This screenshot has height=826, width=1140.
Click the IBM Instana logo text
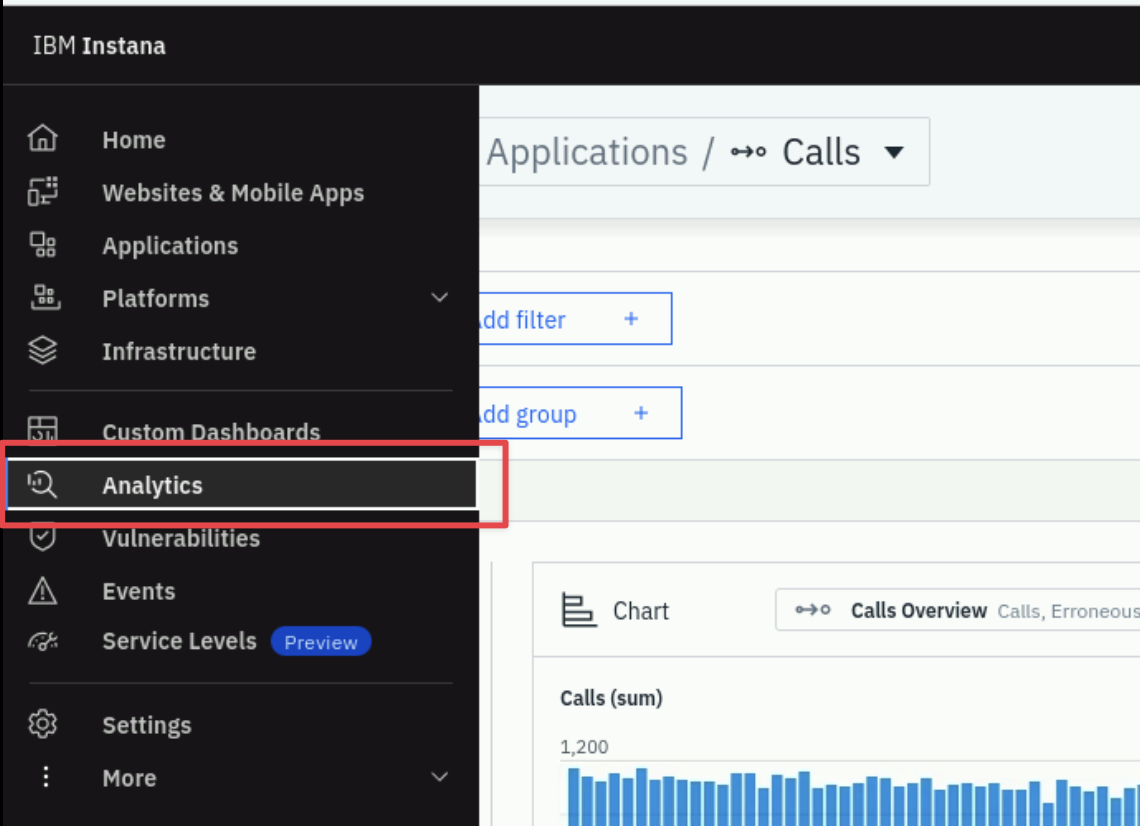(99, 46)
